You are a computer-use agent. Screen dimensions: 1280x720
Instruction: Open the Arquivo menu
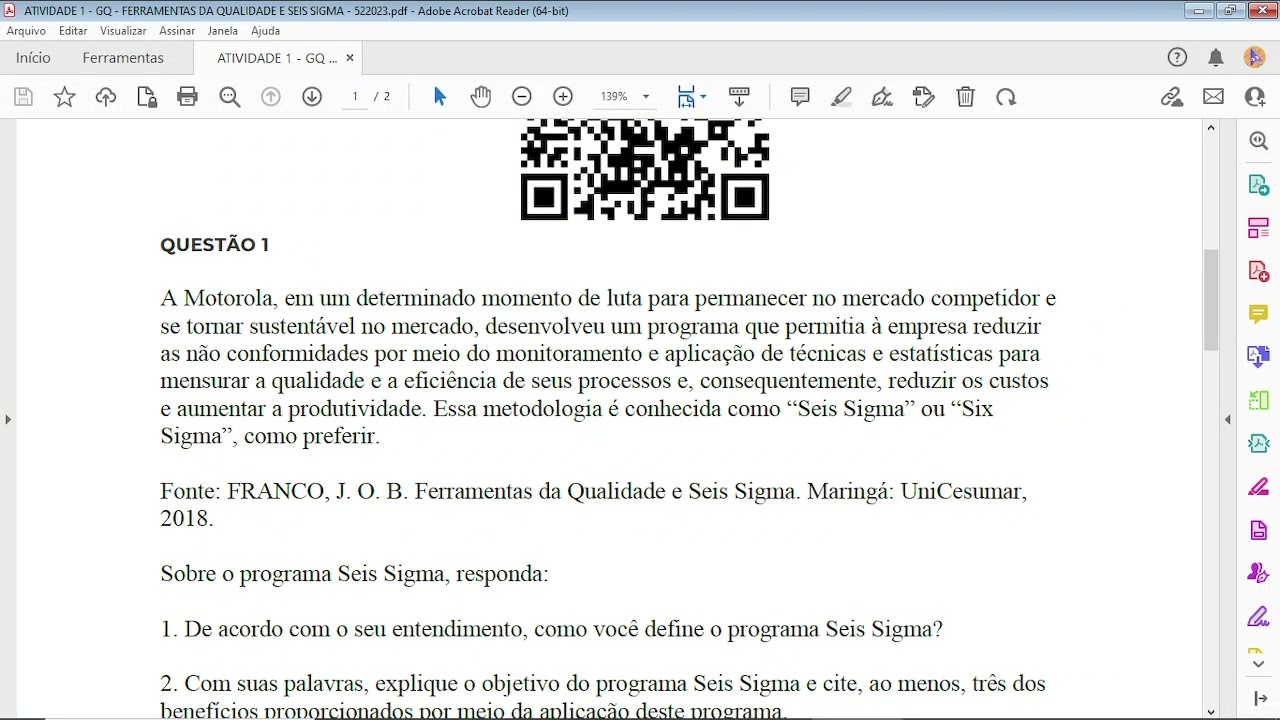pyautogui.click(x=26, y=31)
